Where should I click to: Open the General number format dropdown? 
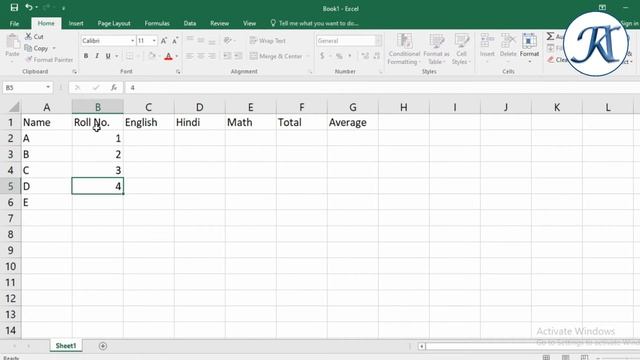[378, 41]
